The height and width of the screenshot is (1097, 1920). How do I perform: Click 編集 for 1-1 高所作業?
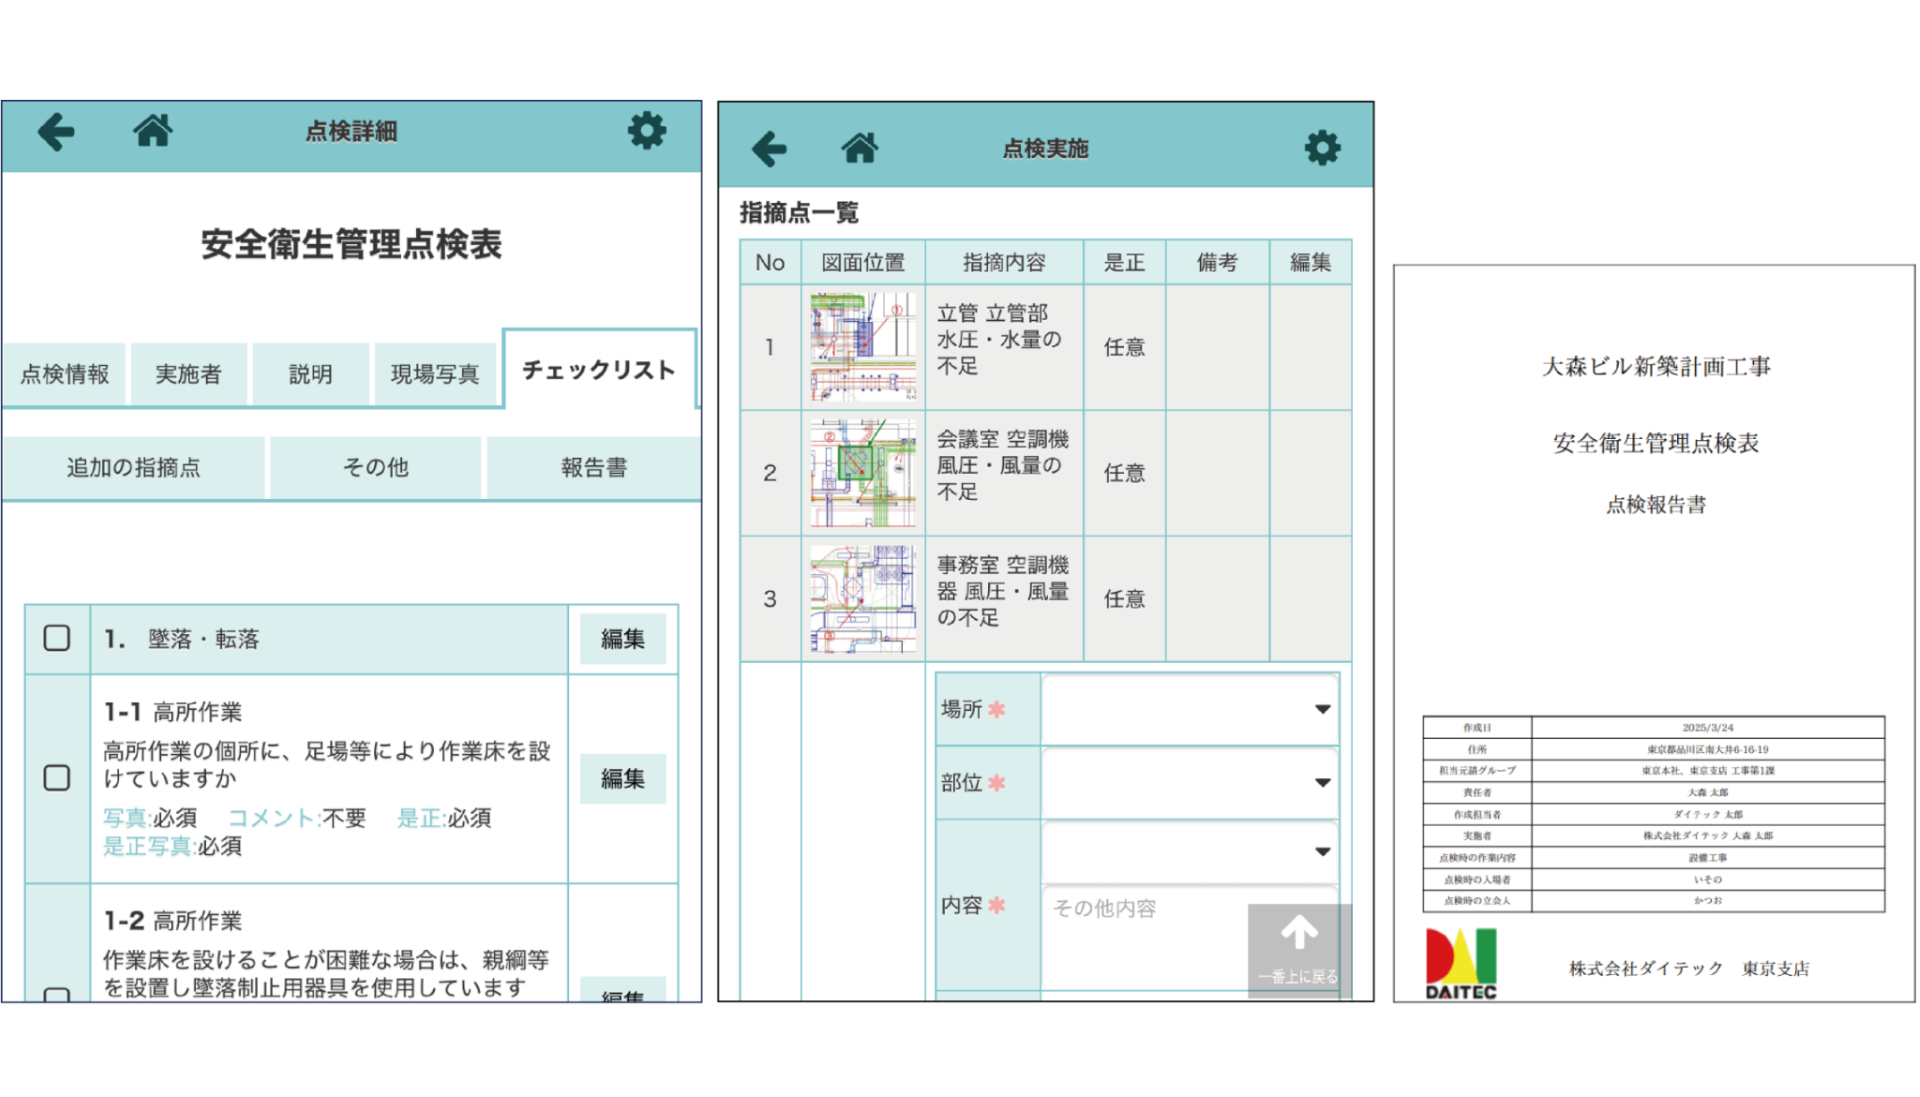click(622, 779)
